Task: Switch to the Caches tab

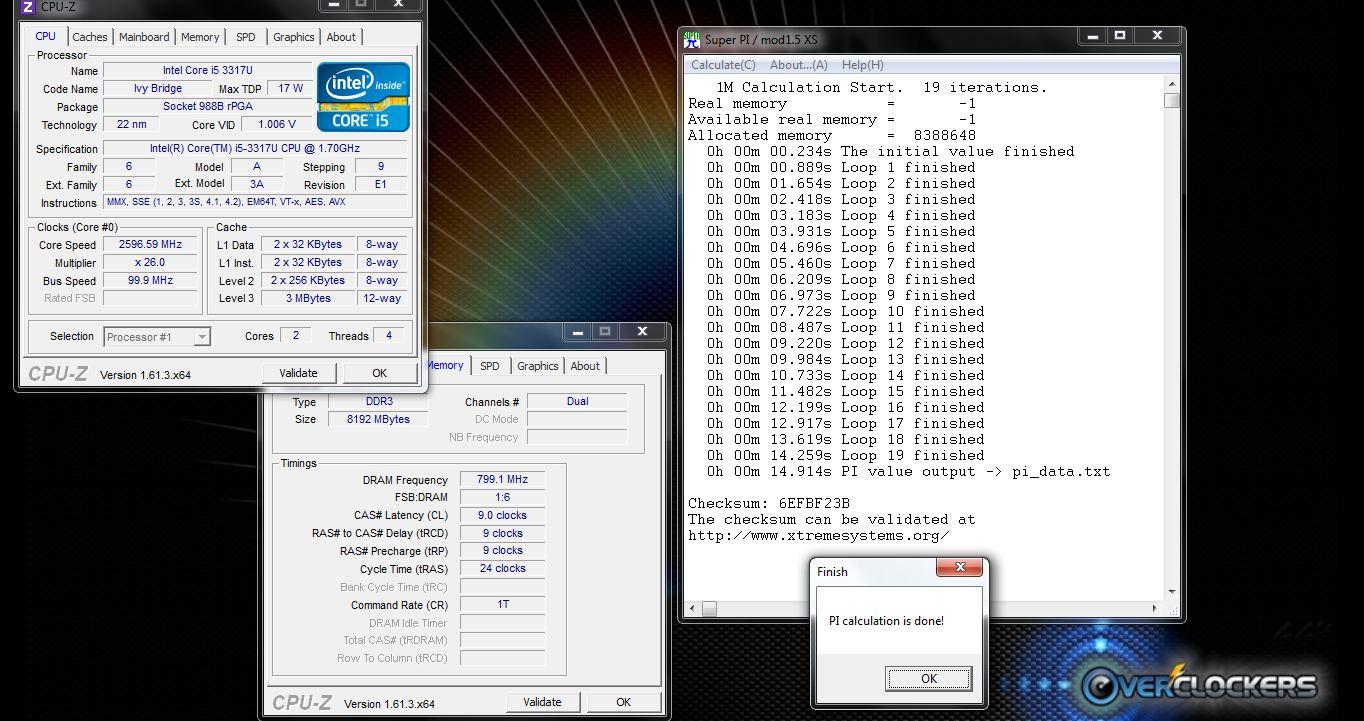Action: pyautogui.click(x=90, y=37)
